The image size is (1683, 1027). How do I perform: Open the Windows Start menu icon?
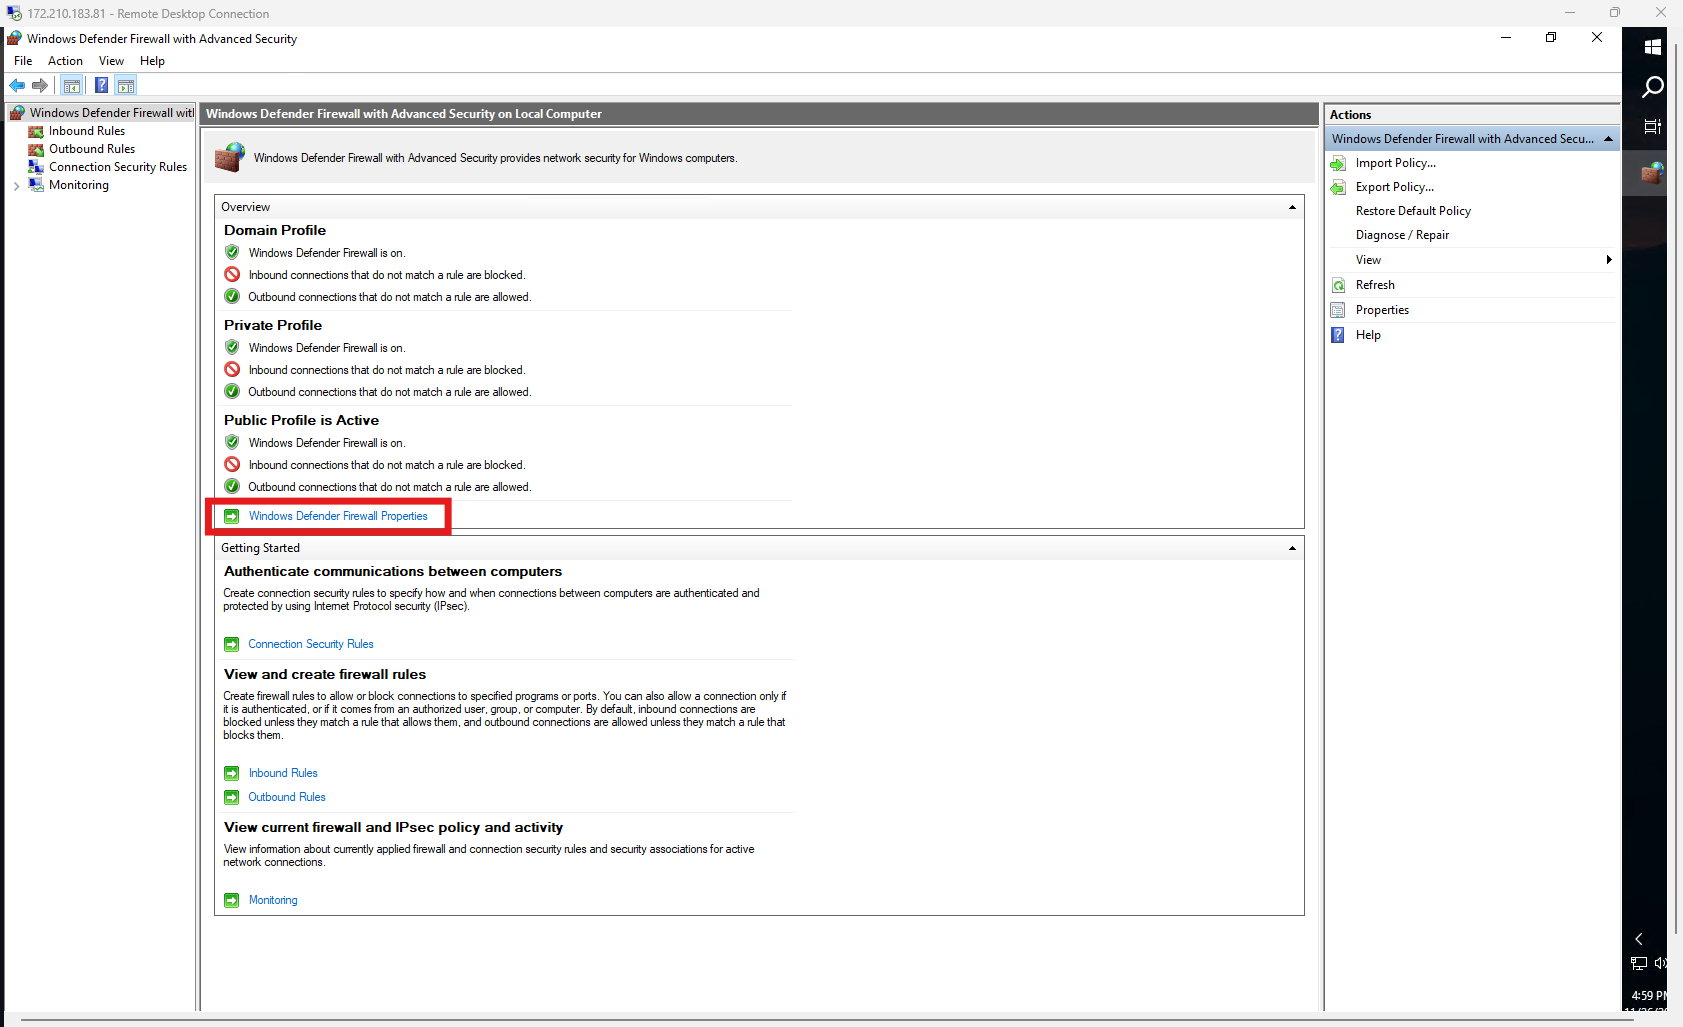point(1652,47)
